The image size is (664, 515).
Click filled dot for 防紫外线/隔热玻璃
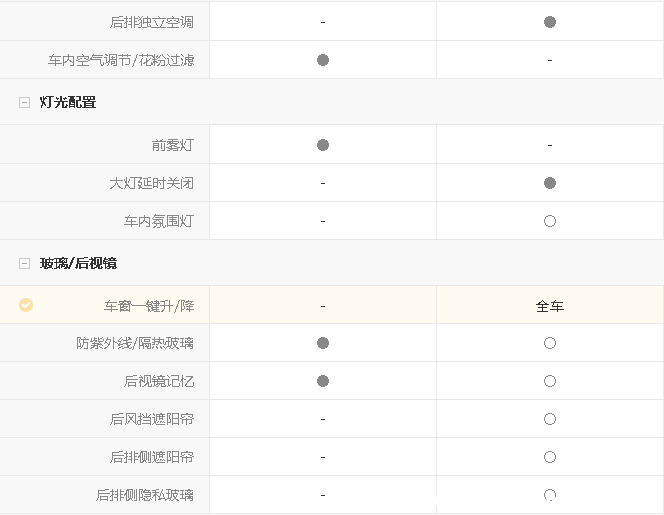(x=323, y=343)
